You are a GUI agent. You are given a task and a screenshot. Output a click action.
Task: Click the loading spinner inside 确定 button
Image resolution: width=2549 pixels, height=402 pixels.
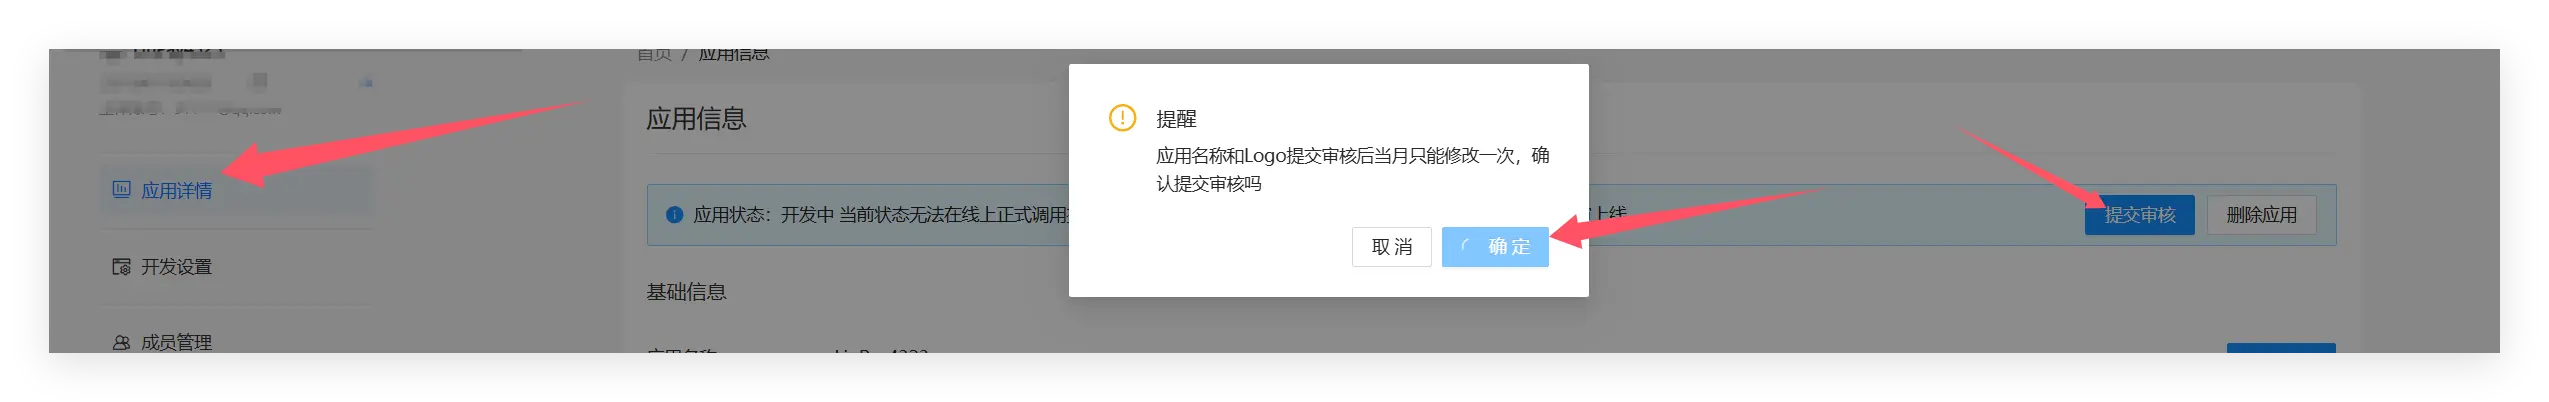point(1467,247)
